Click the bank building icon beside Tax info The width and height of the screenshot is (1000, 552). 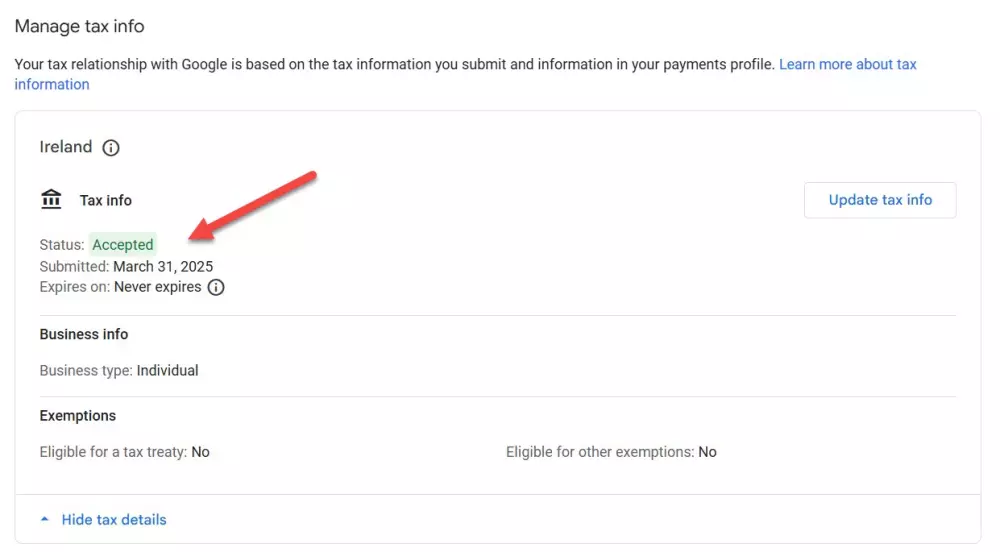click(51, 200)
